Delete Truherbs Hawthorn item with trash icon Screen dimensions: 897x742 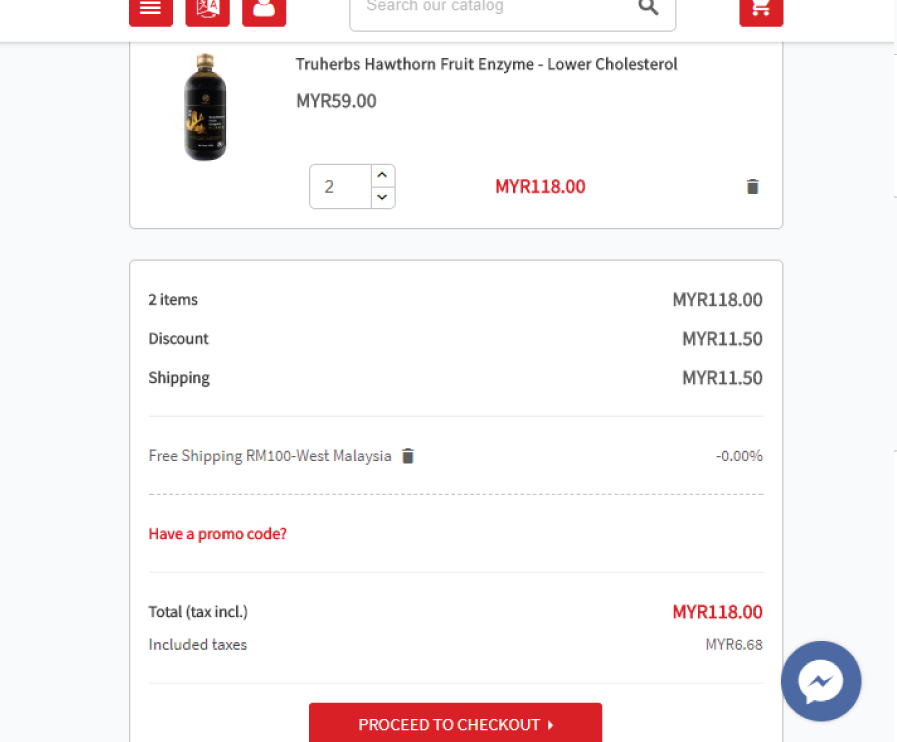point(752,187)
